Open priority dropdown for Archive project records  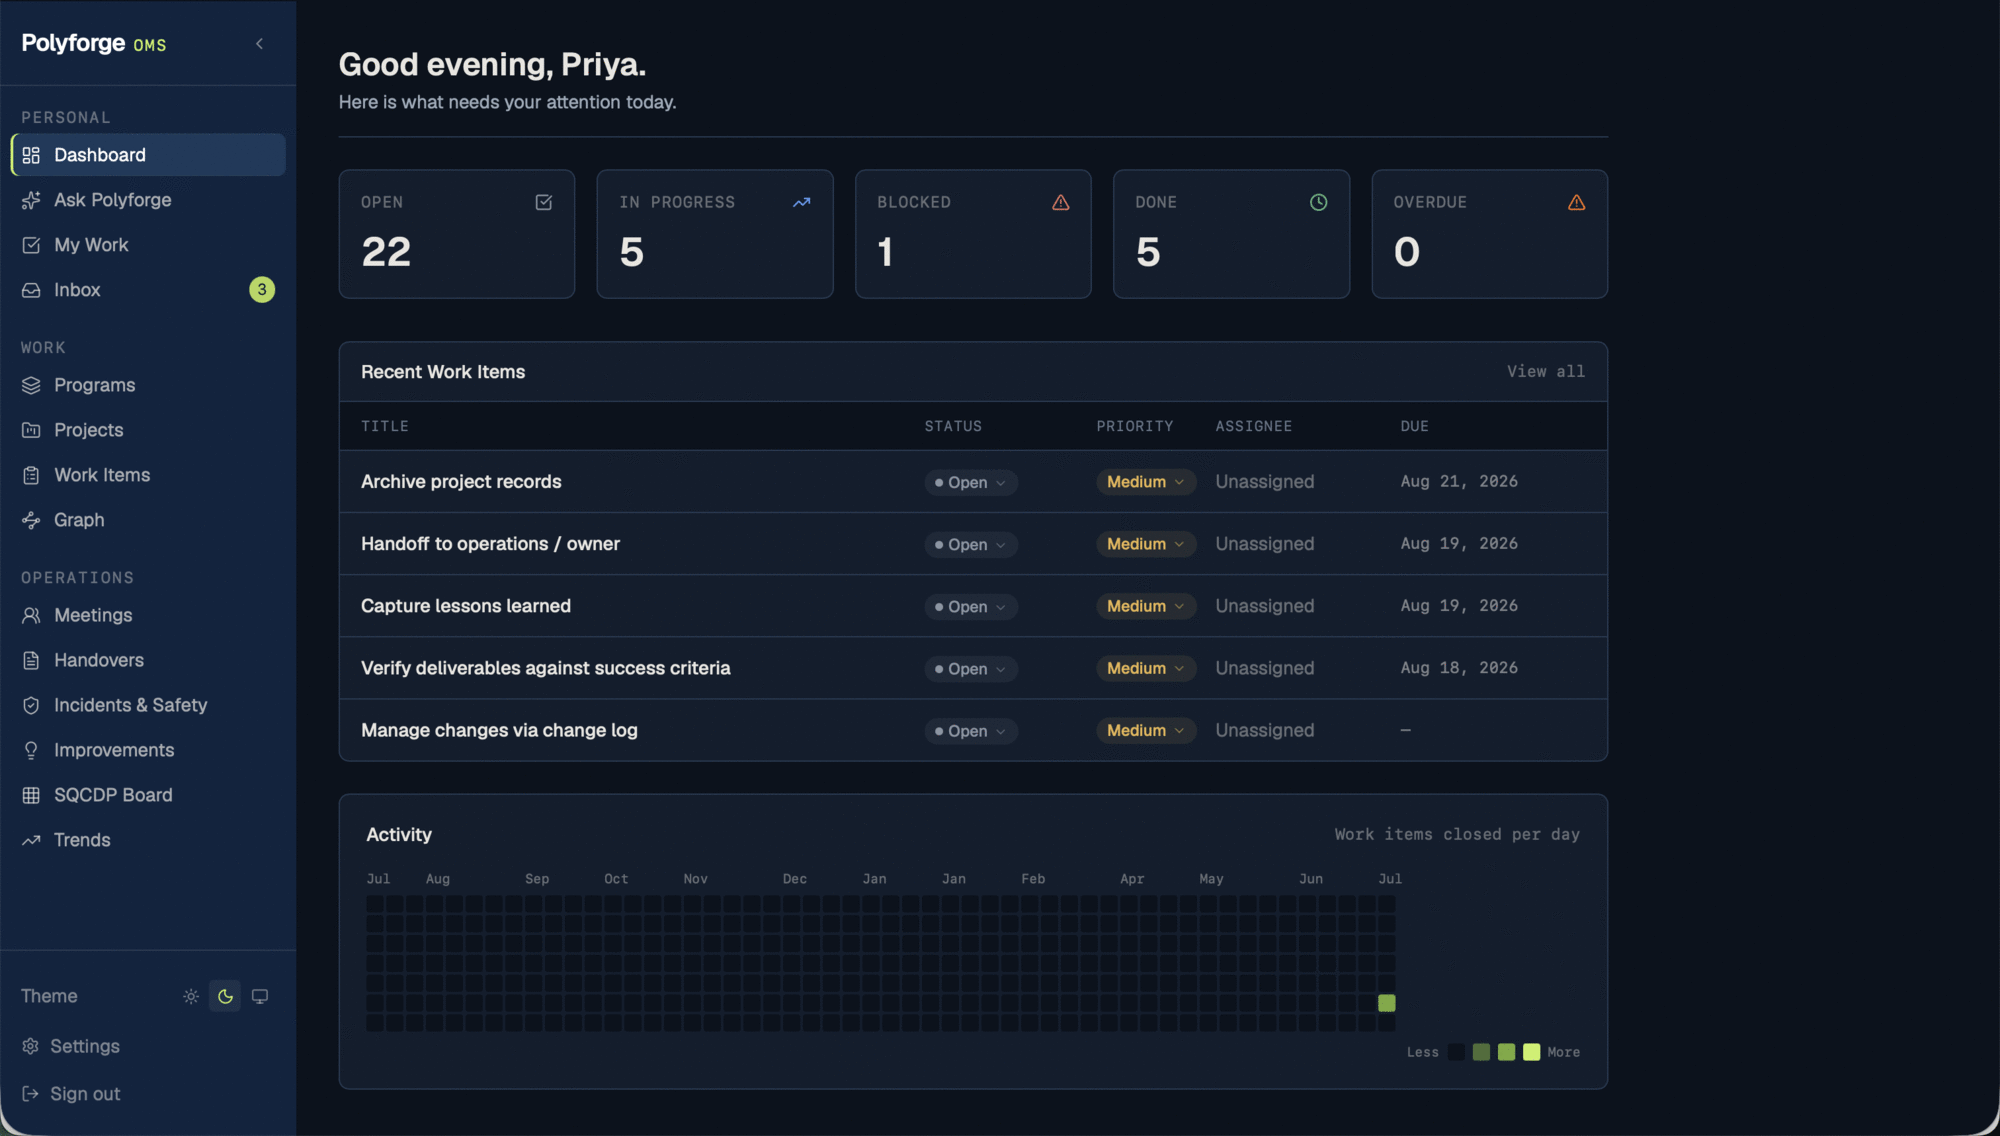[1146, 482]
